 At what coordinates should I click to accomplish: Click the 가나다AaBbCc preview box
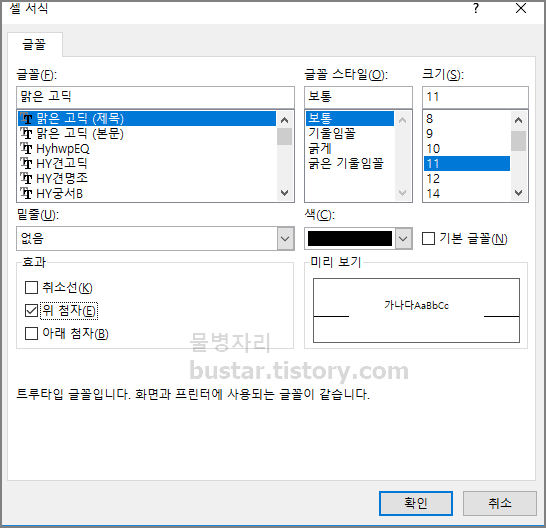tap(416, 310)
